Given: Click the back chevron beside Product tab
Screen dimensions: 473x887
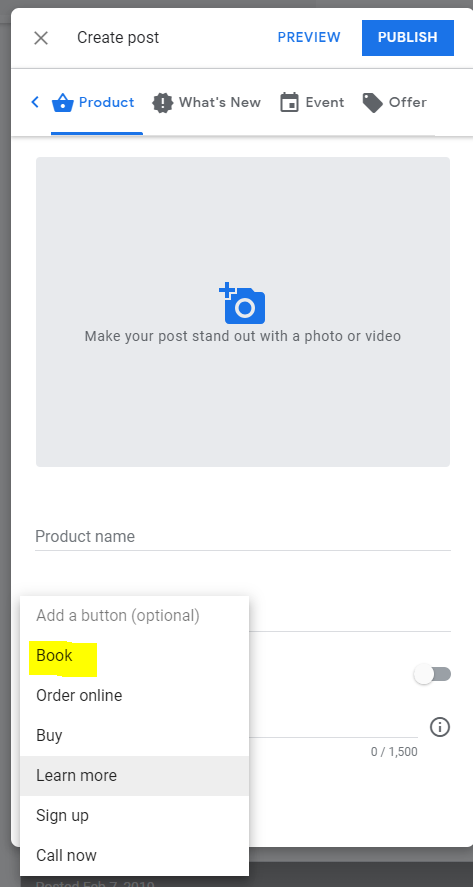Looking at the screenshot, I should [35, 102].
